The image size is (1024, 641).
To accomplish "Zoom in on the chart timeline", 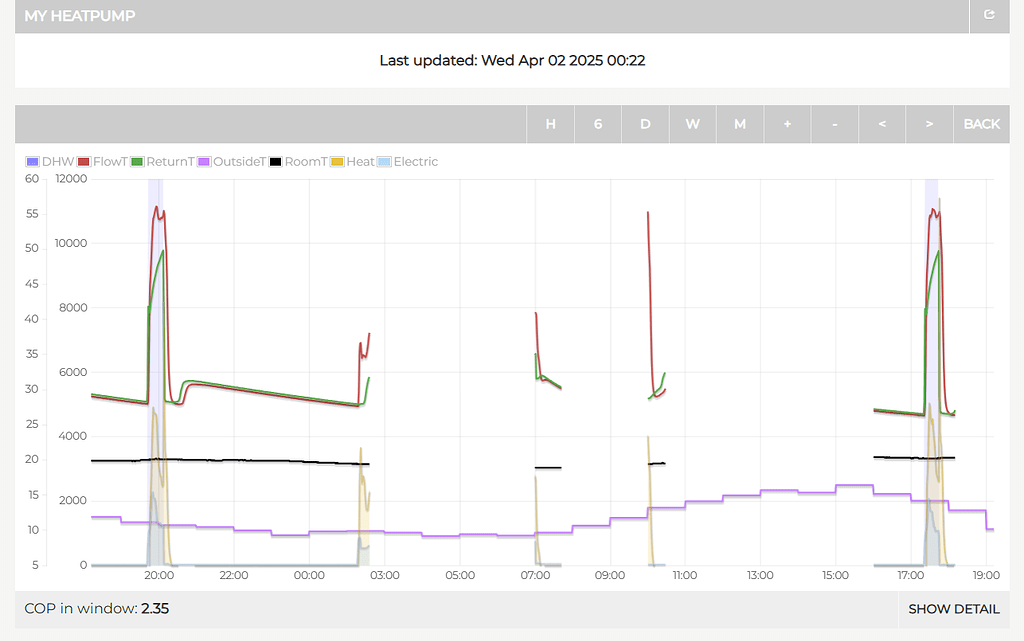I will click(x=787, y=124).
